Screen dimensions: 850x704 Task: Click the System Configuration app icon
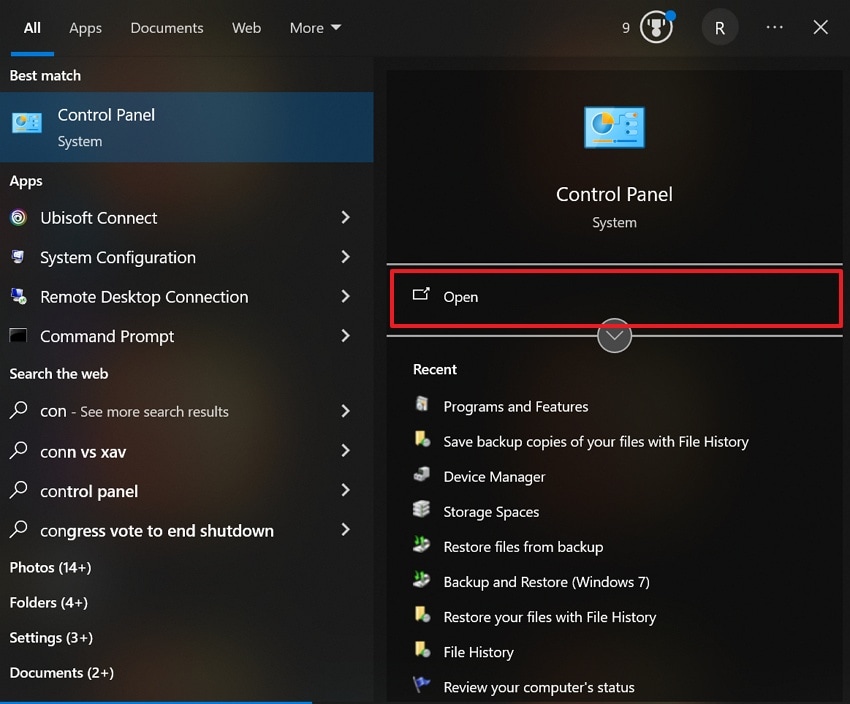click(x=18, y=257)
